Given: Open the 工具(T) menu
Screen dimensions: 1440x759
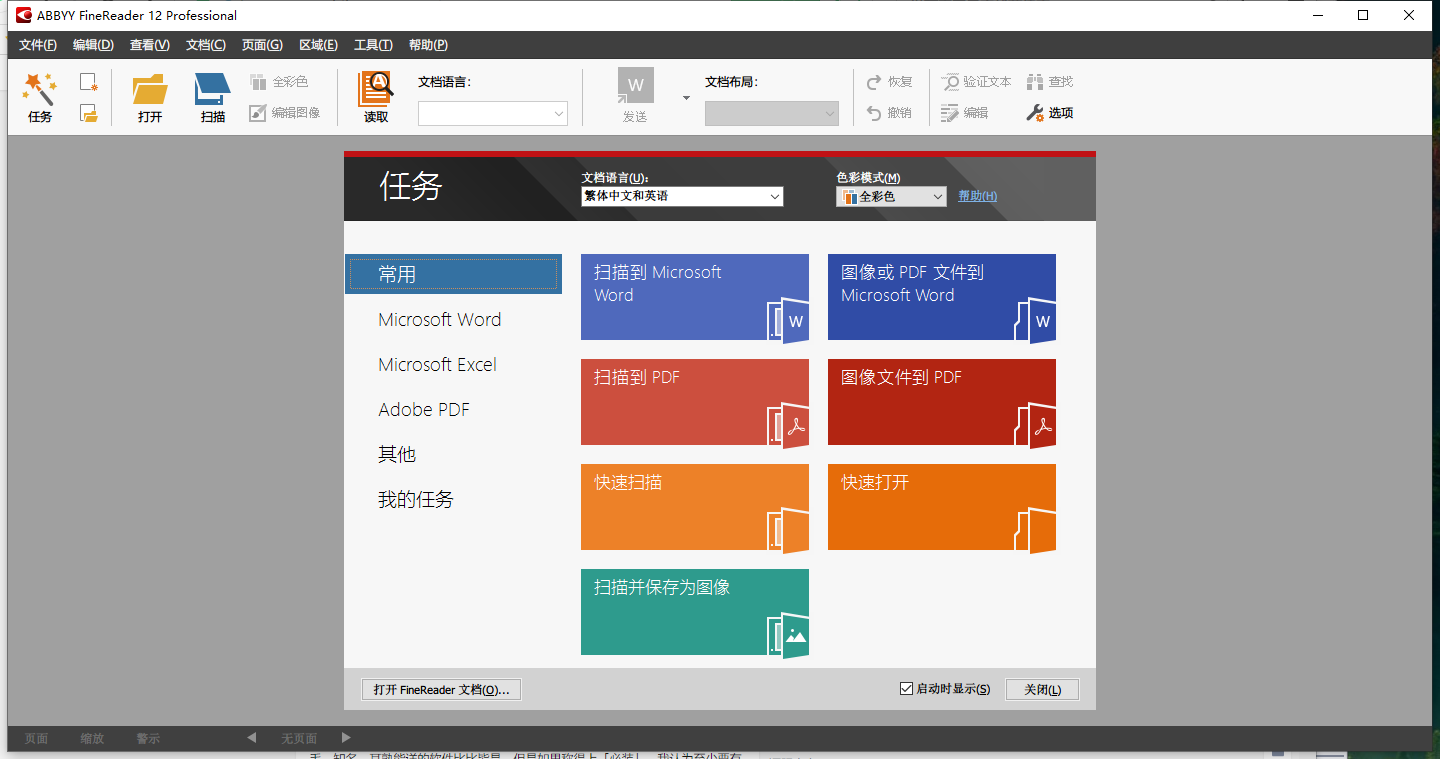Looking at the screenshot, I should point(373,45).
